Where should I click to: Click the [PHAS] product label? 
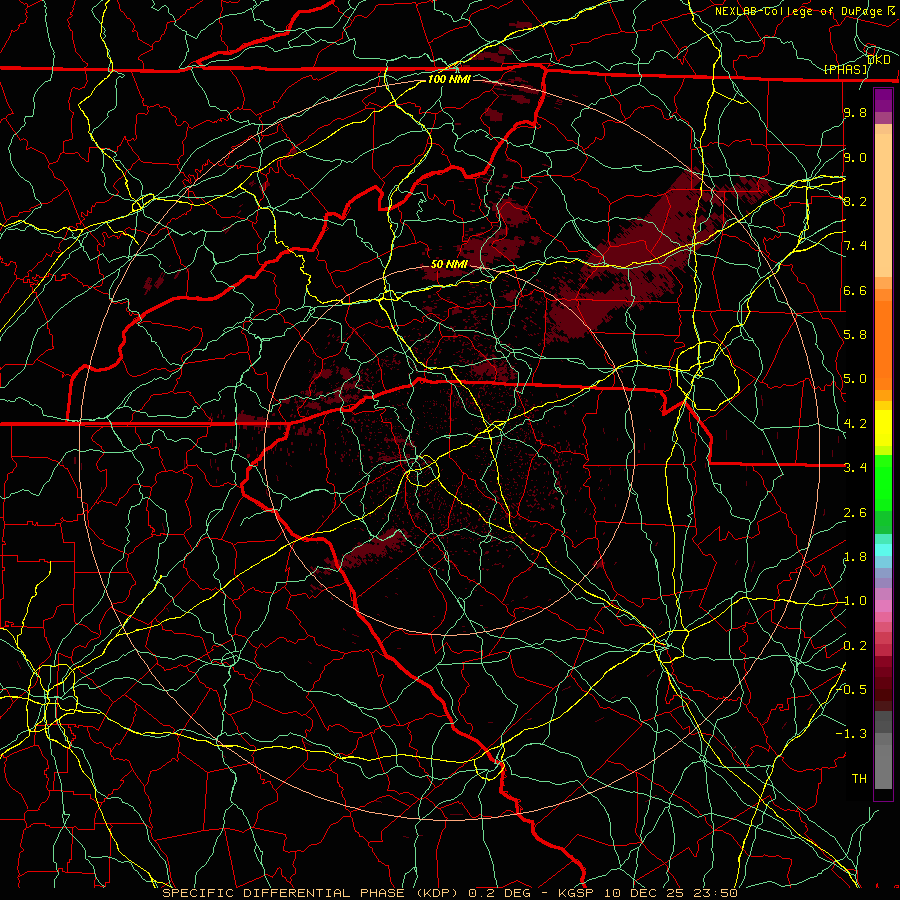pyautogui.click(x=846, y=69)
